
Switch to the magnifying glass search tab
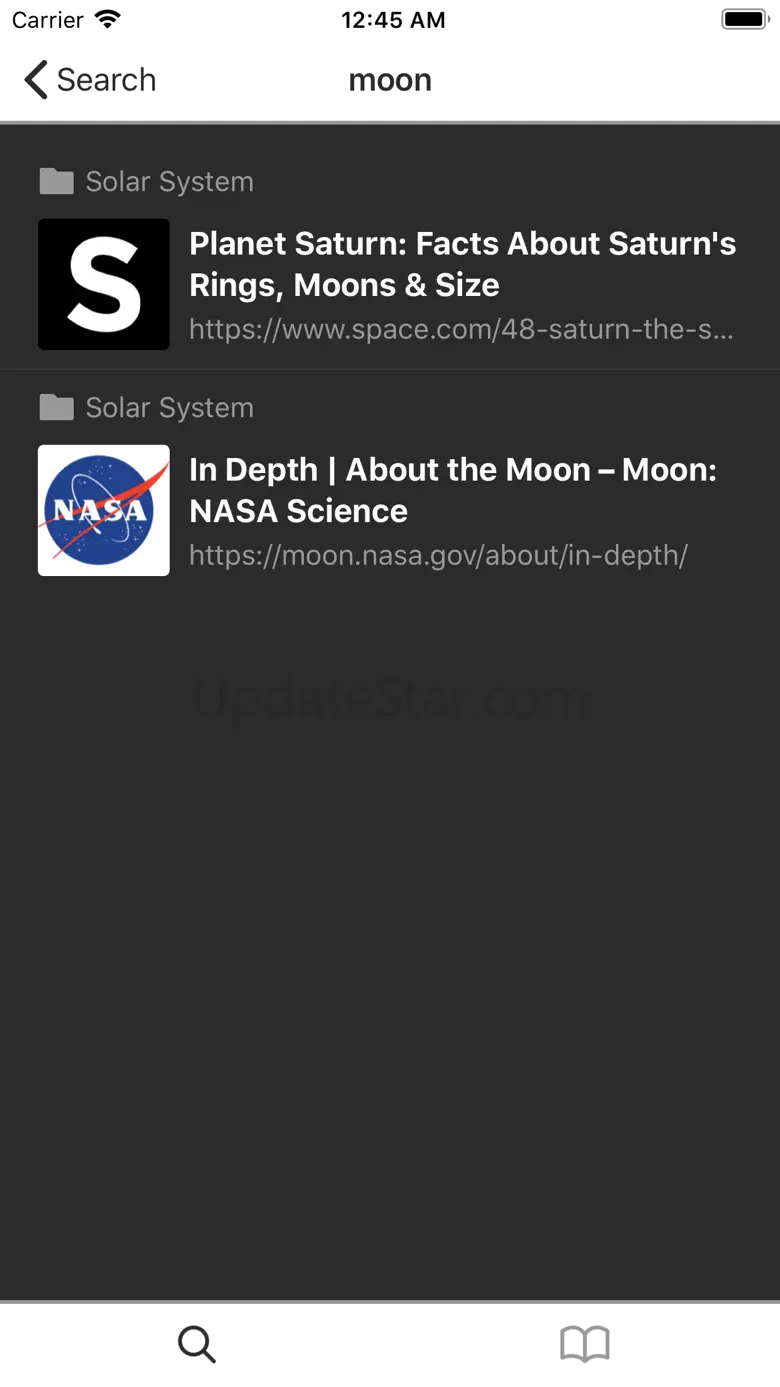coord(196,1345)
